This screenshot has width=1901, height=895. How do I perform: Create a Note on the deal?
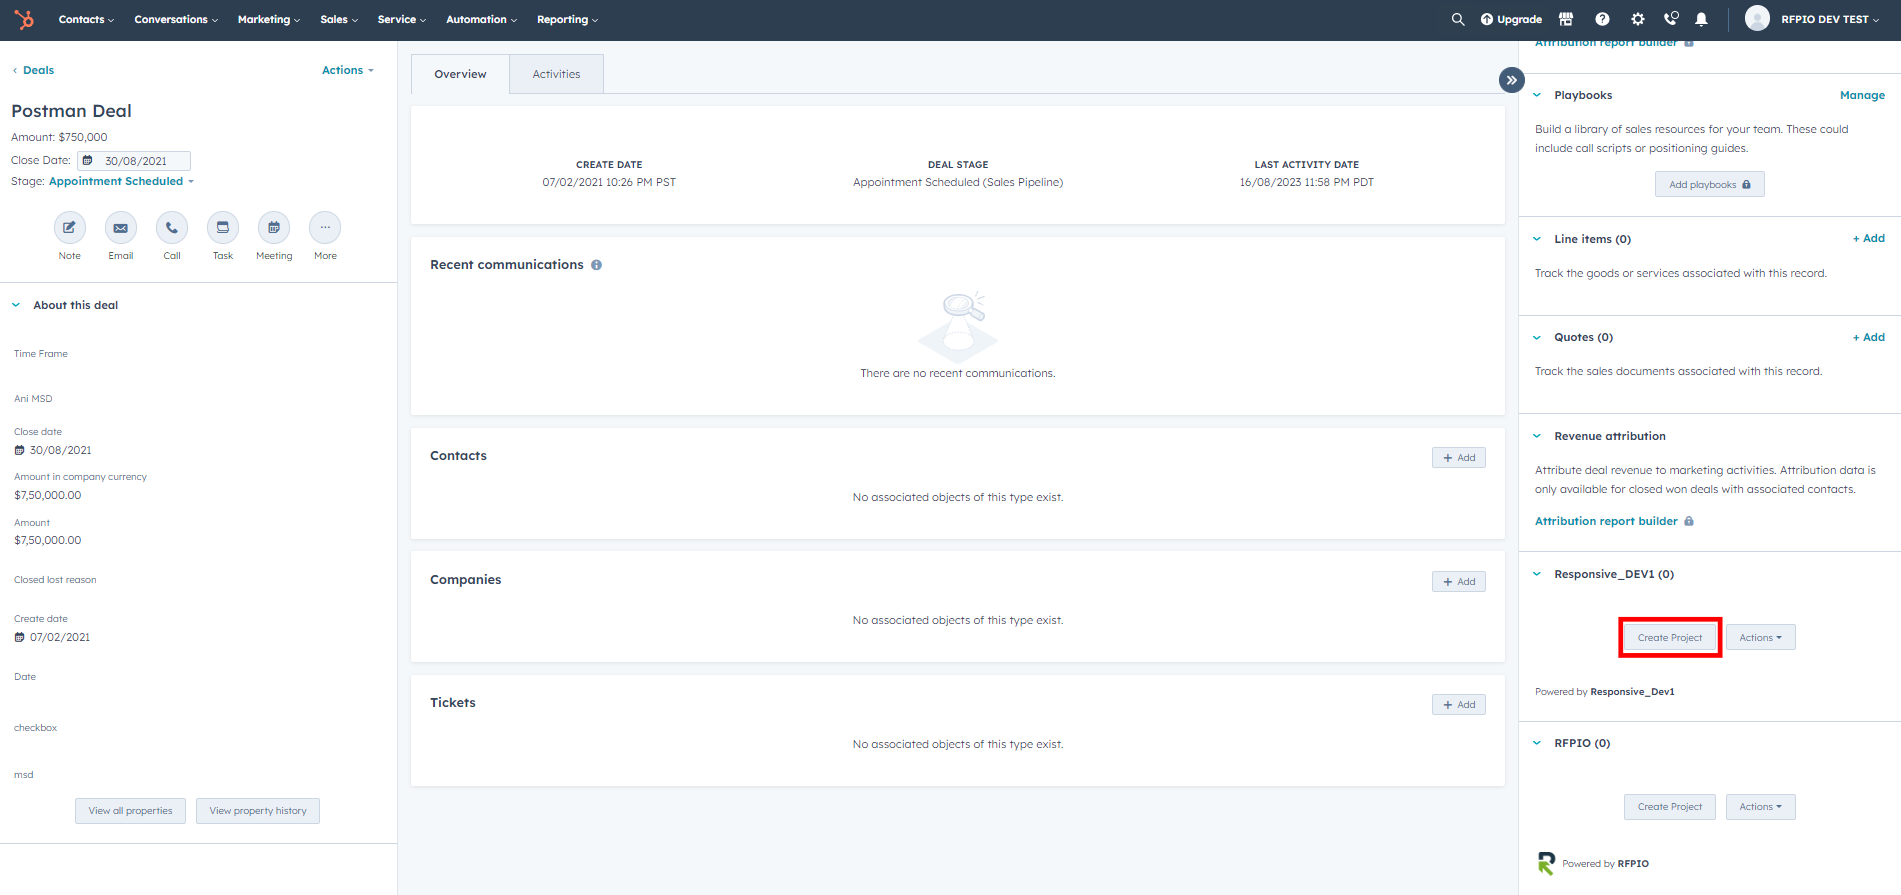[x=69, y=228]
